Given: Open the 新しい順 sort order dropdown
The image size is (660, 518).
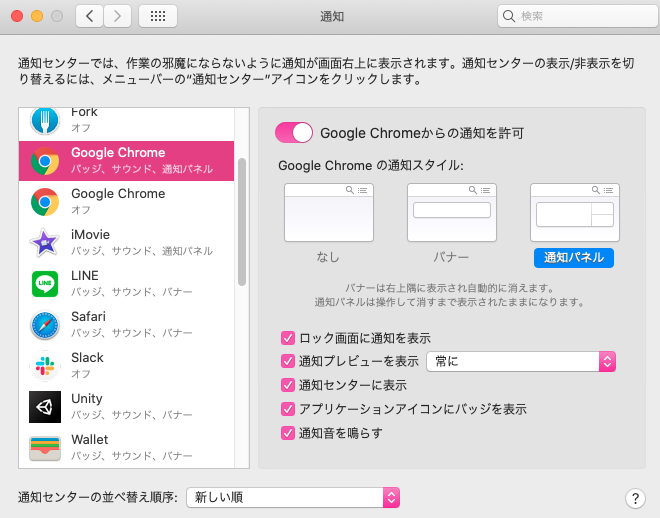Looking at the screenshot, I should [293, 498].
